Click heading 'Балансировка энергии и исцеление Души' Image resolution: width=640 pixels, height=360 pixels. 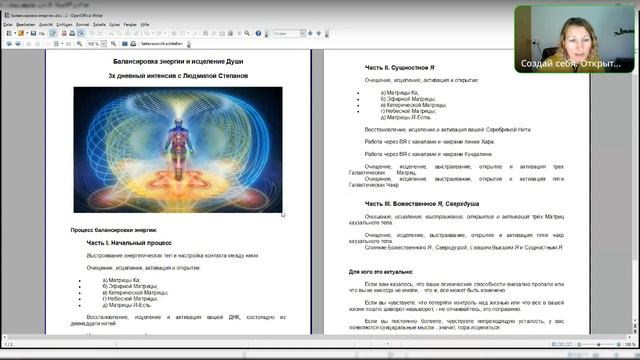(x=178, y=61)
